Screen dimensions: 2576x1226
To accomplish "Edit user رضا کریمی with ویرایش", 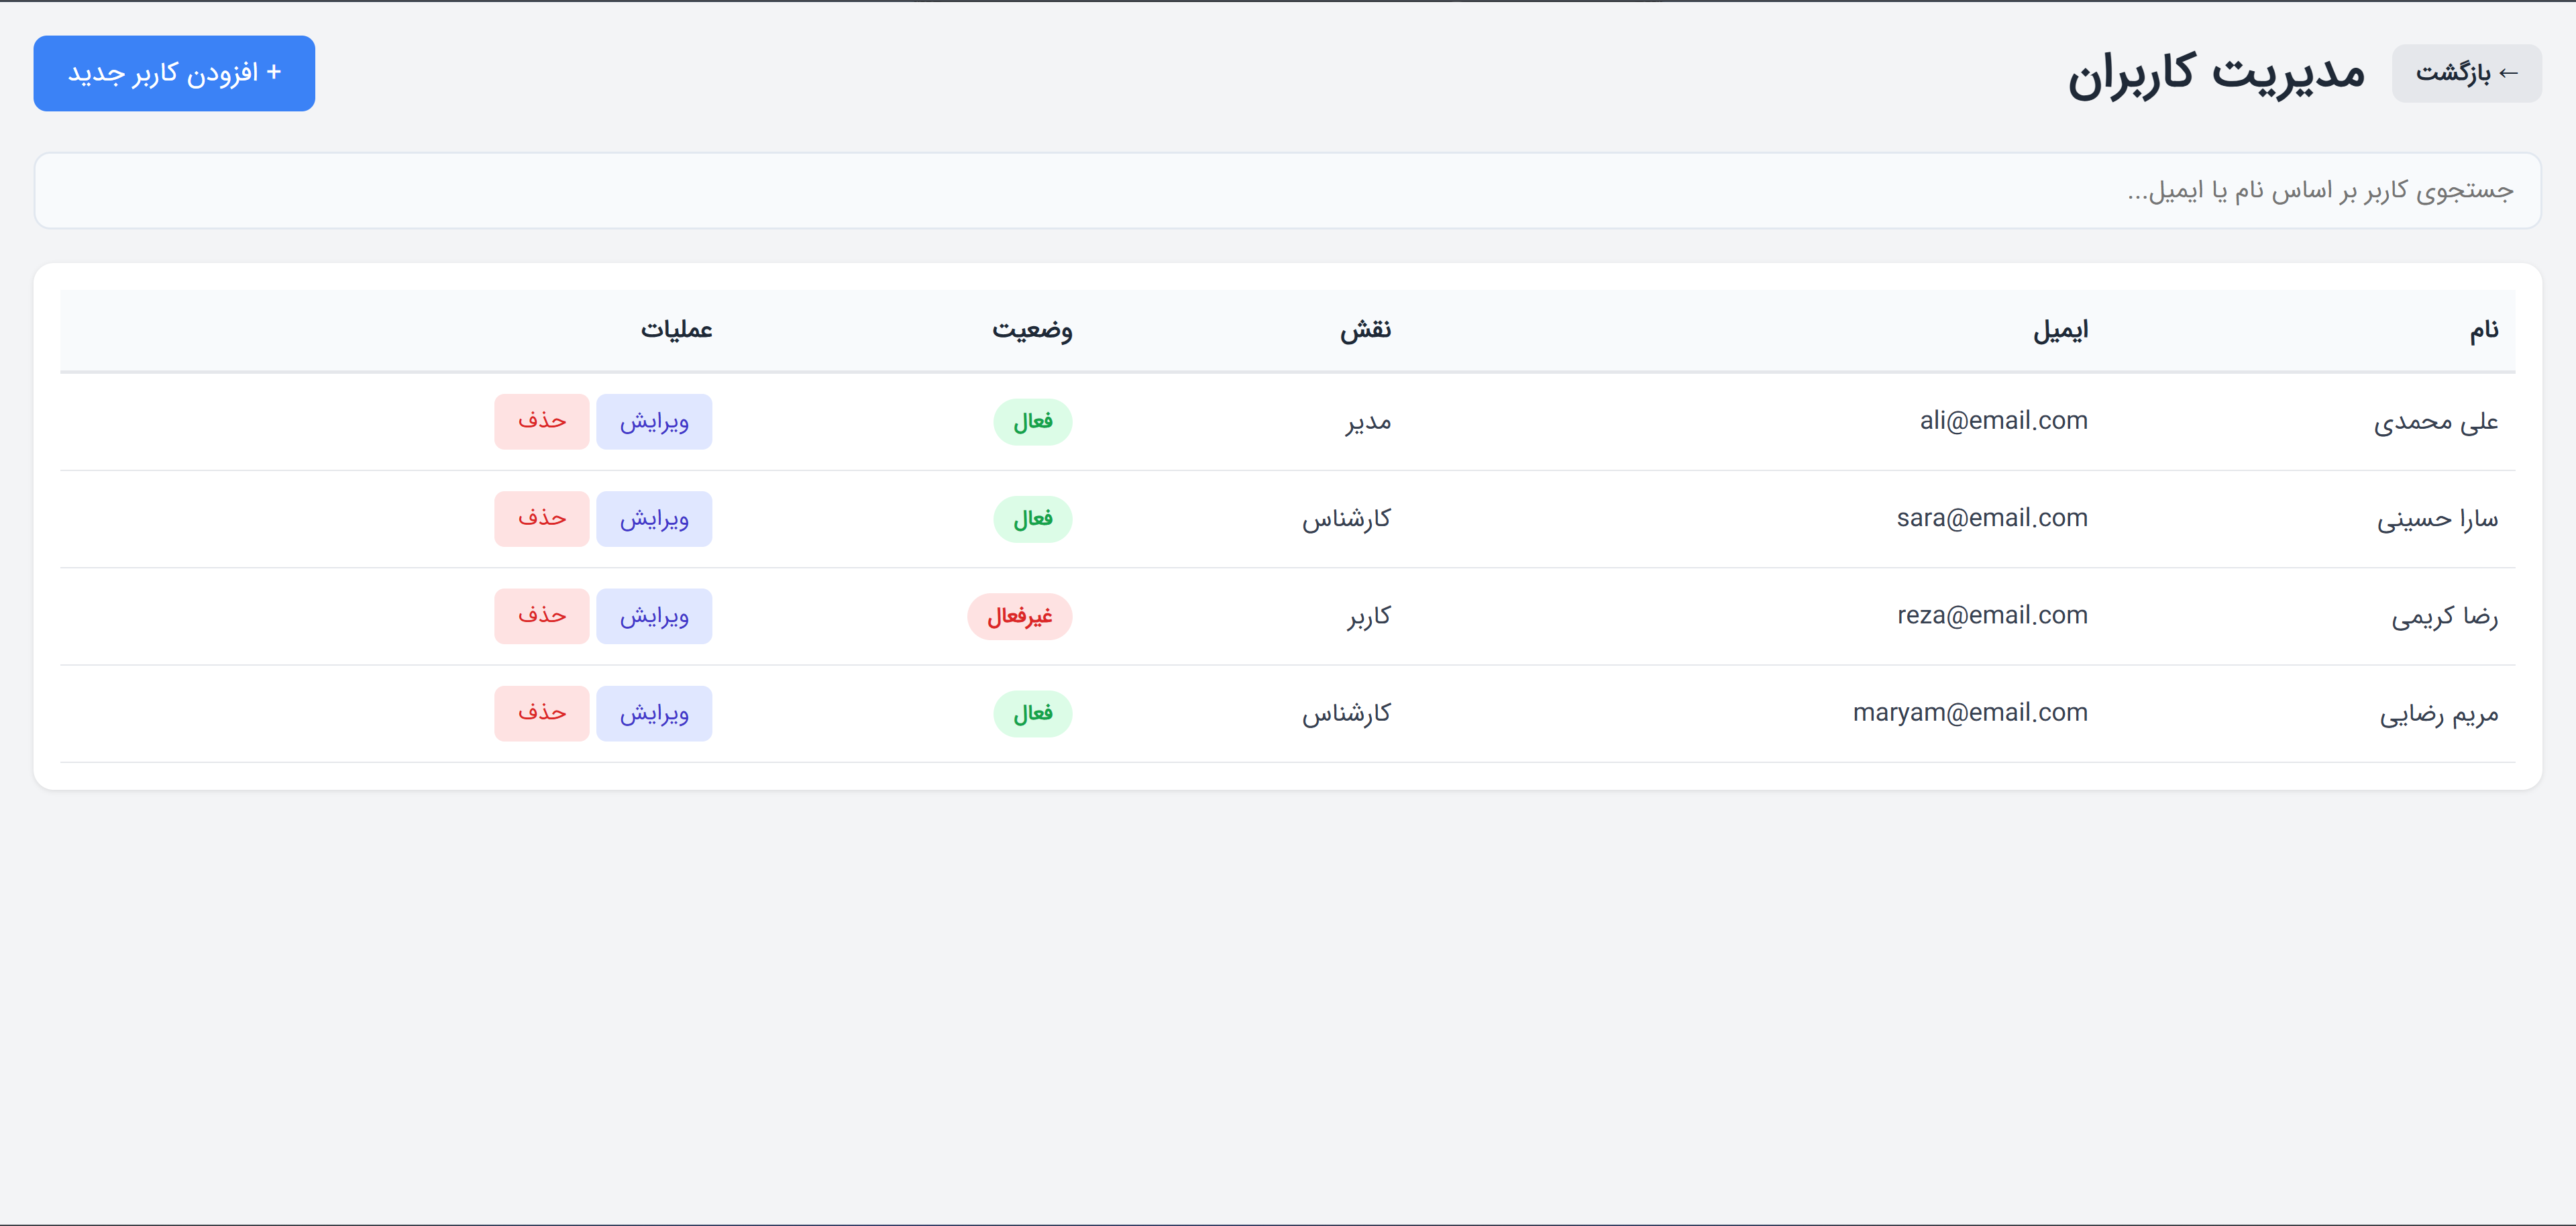I will 654,615.
